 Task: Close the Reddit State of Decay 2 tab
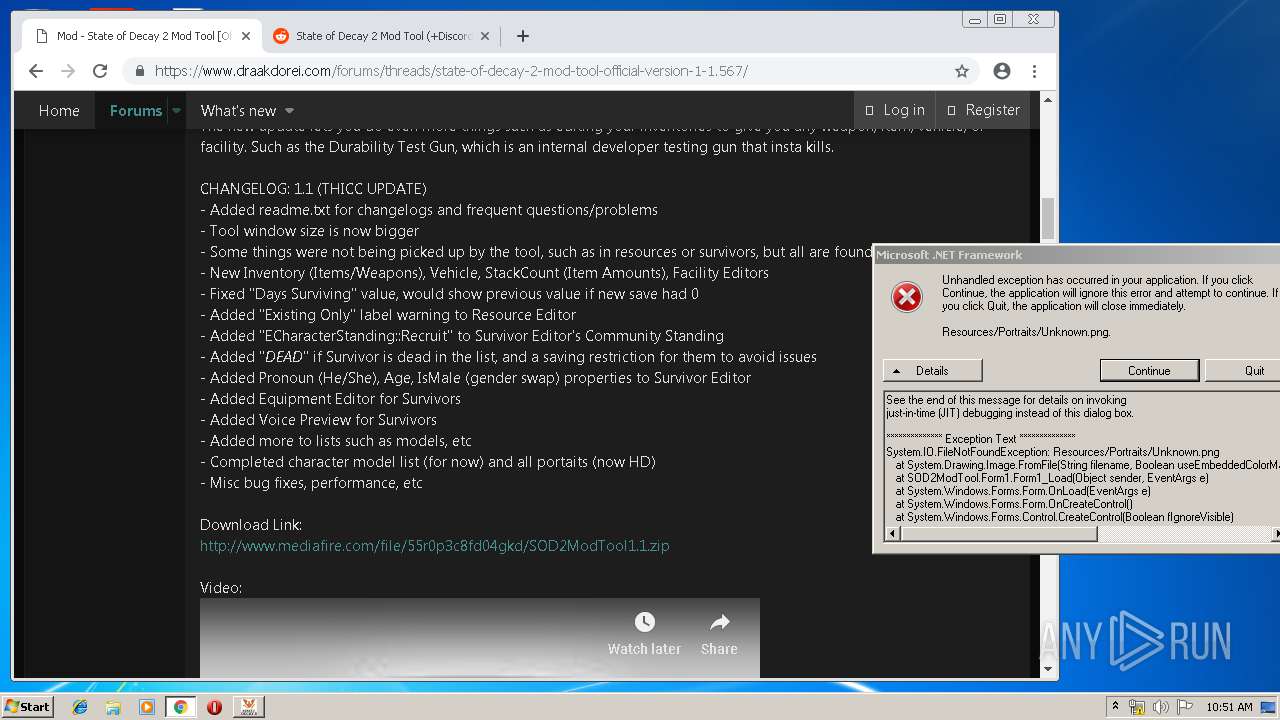pos(485,36)
